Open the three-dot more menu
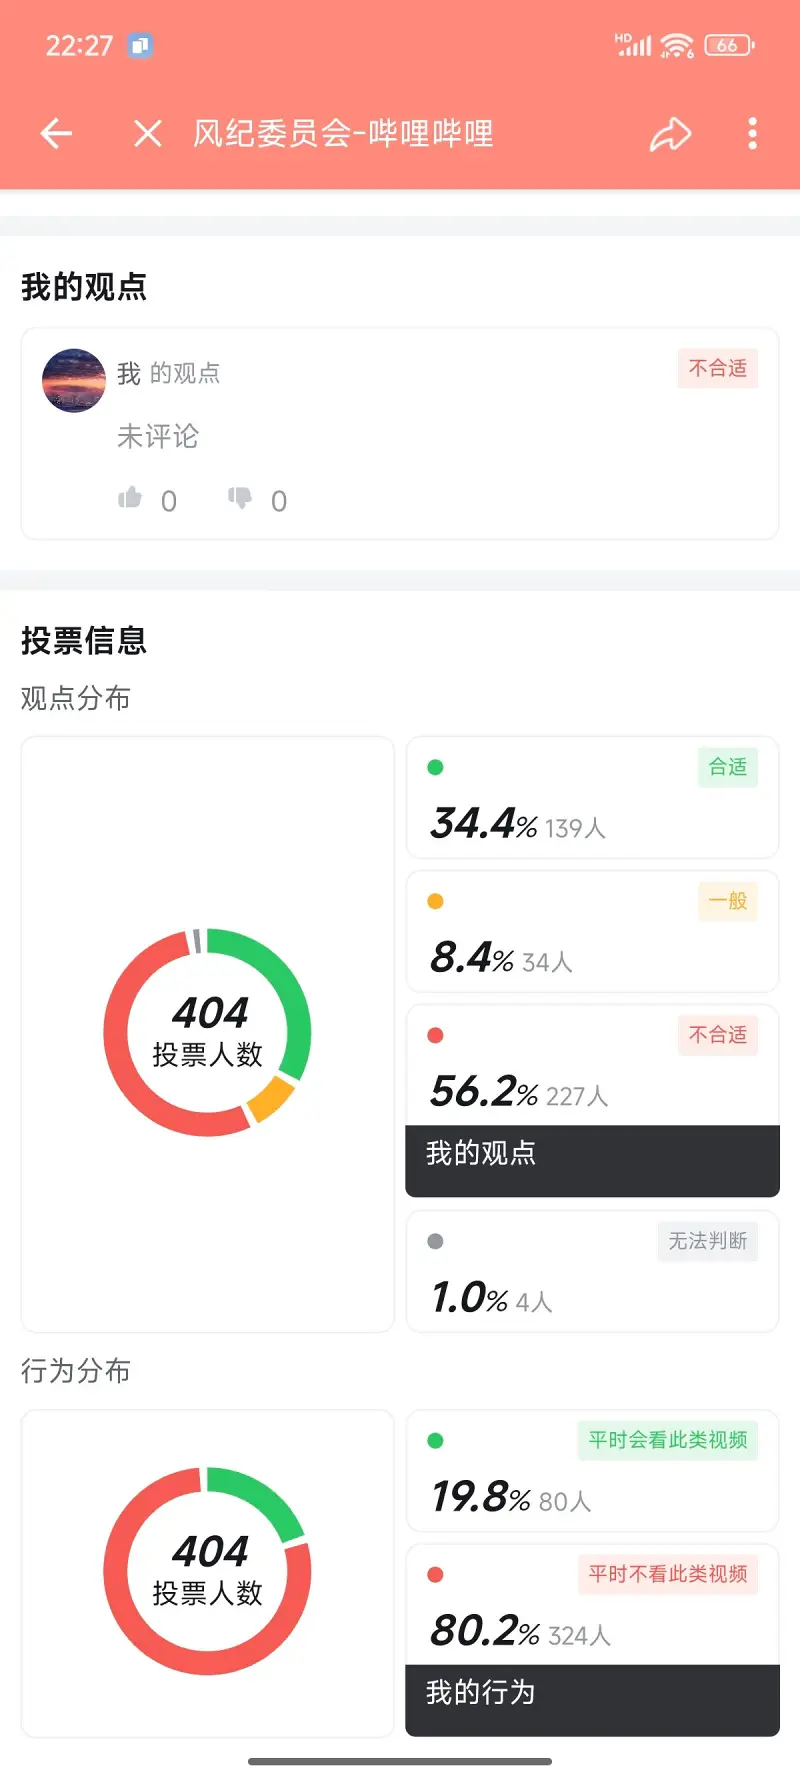This screenshot has width=800, height=1780. (x=752, y=134)
